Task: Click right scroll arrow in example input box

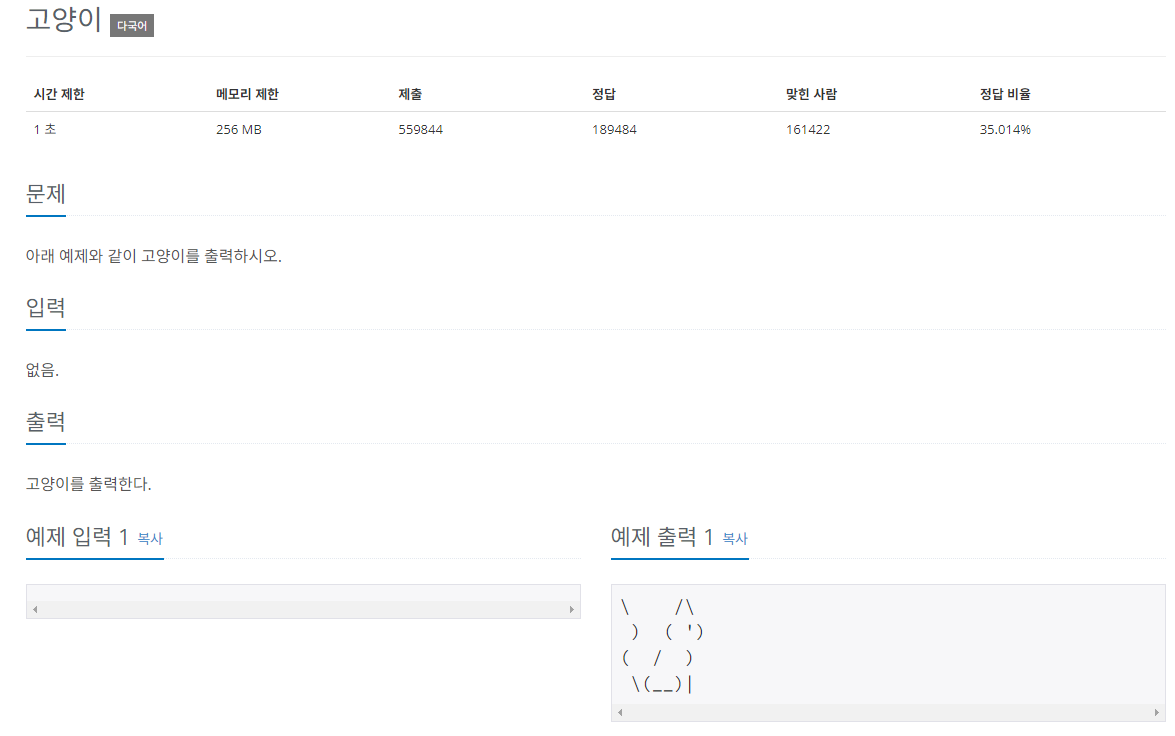Action: pyautogui.click(x=572, y=609)
